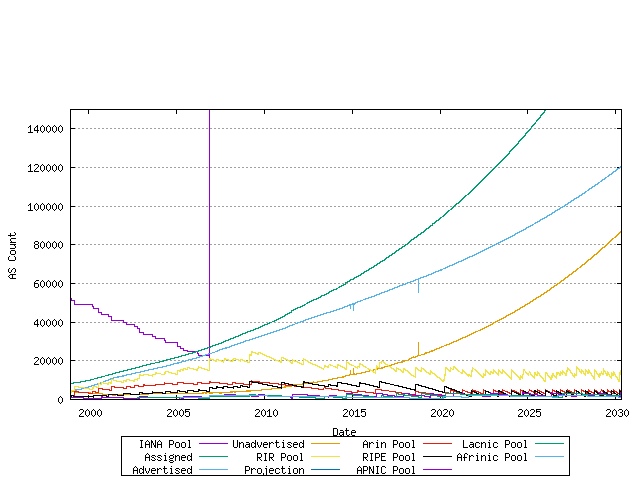Click the AS Count y-axis title

pos(13,255)
